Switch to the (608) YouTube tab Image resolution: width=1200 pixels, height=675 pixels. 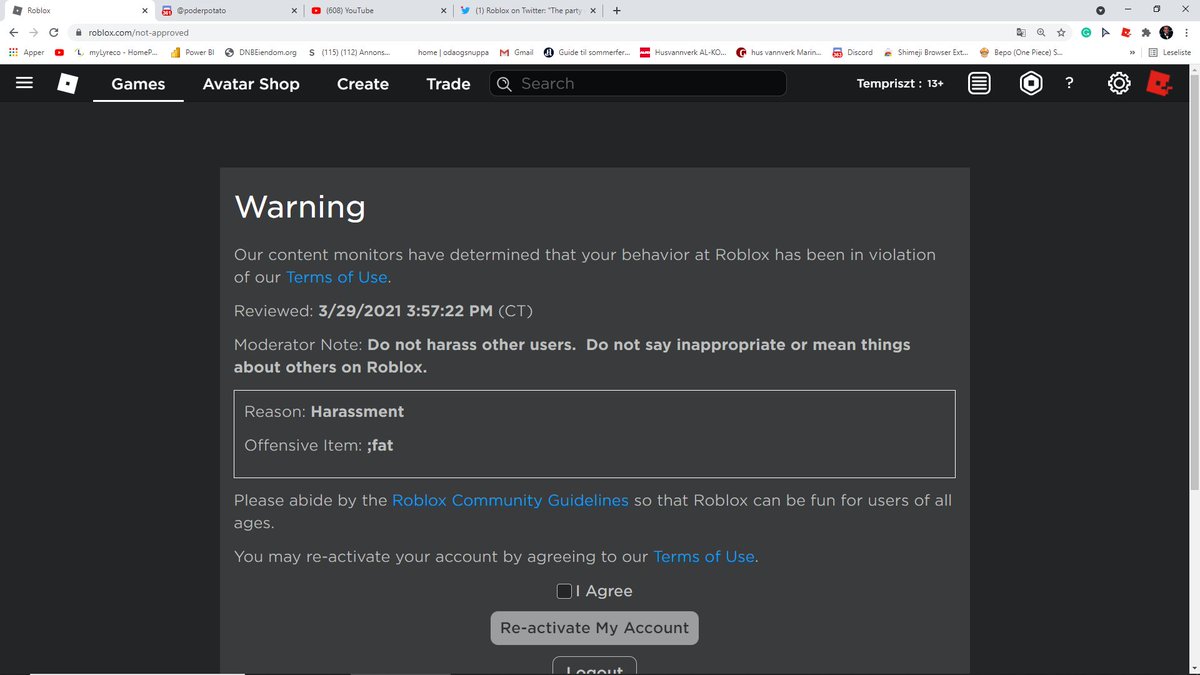coord(378,11)
